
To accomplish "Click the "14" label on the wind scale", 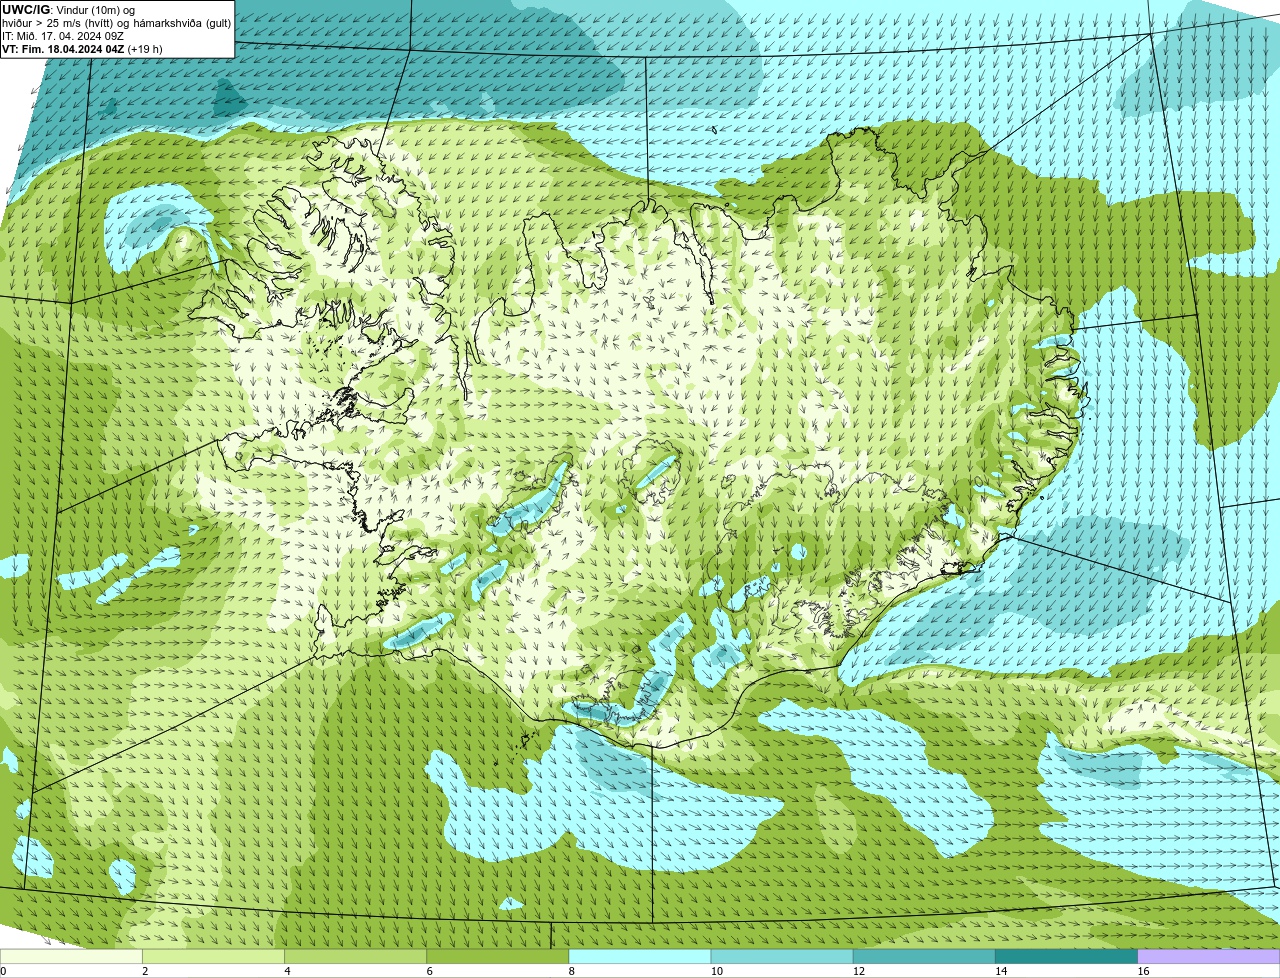I will pyautogui.click(x=1001, y=971).
